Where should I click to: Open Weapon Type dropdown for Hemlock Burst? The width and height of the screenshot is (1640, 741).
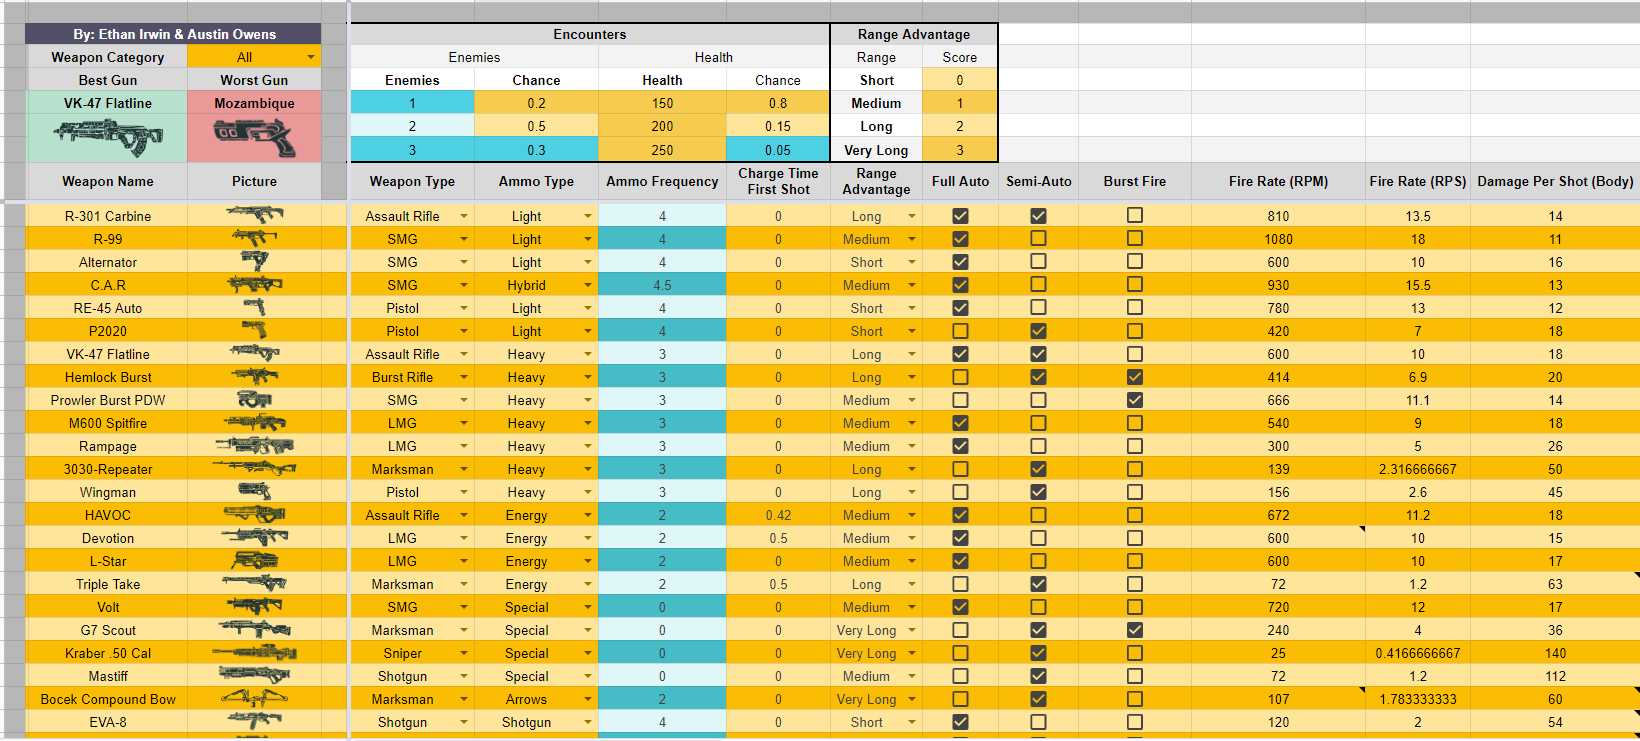pos(464,377)
